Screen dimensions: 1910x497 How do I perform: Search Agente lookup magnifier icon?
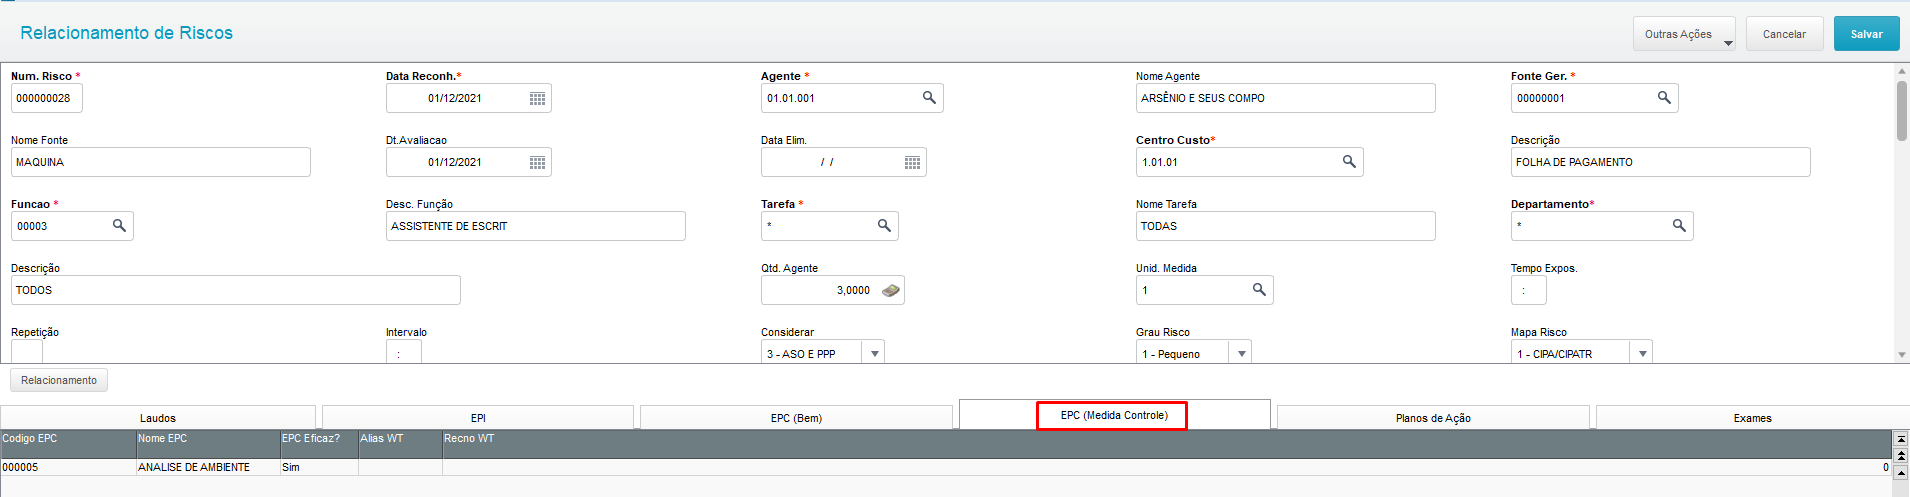pos(929,97)
